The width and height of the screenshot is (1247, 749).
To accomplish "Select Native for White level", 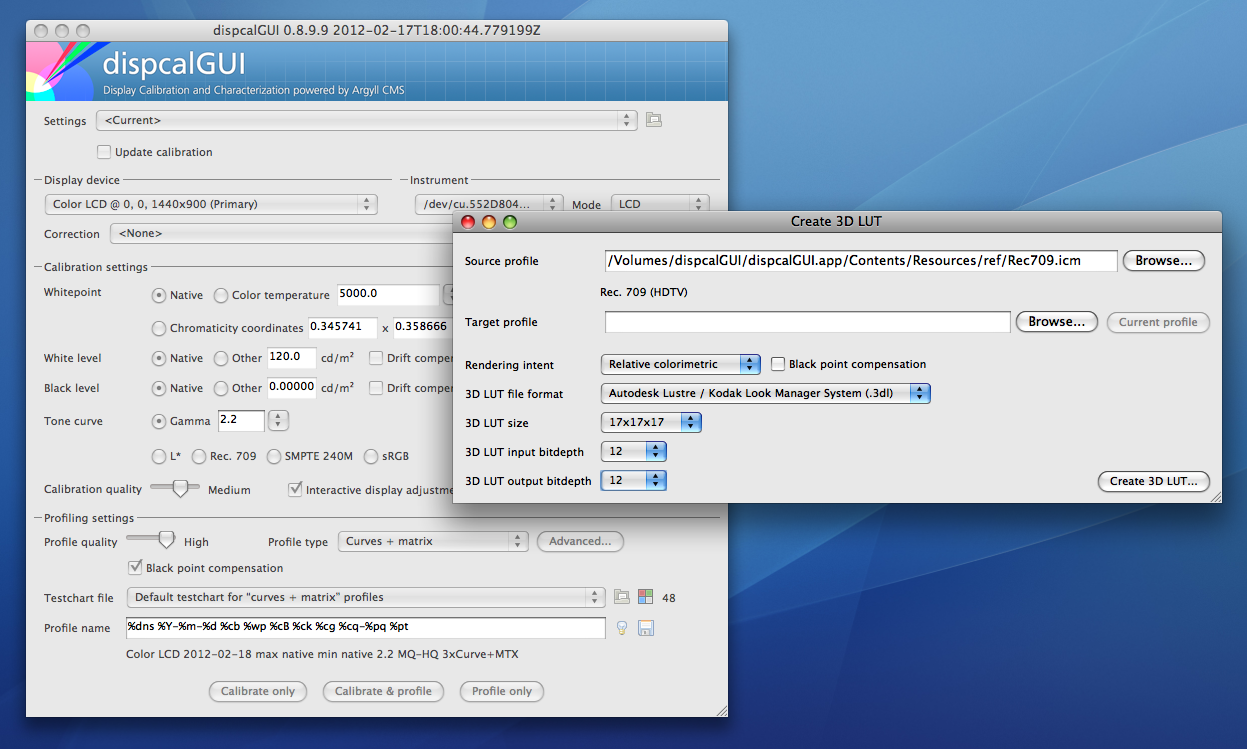I will coord(158,358).
